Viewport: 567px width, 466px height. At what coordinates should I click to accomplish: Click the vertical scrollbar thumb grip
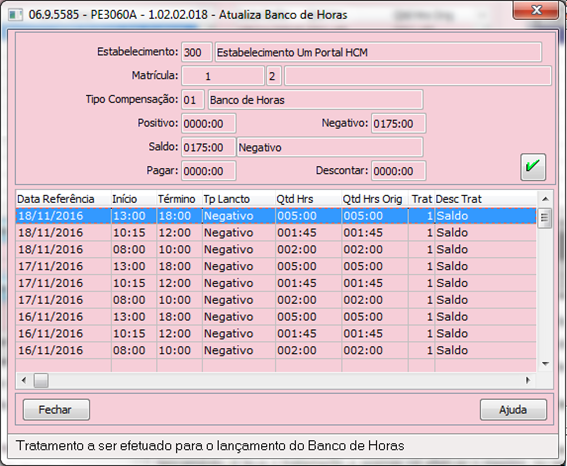545,218
